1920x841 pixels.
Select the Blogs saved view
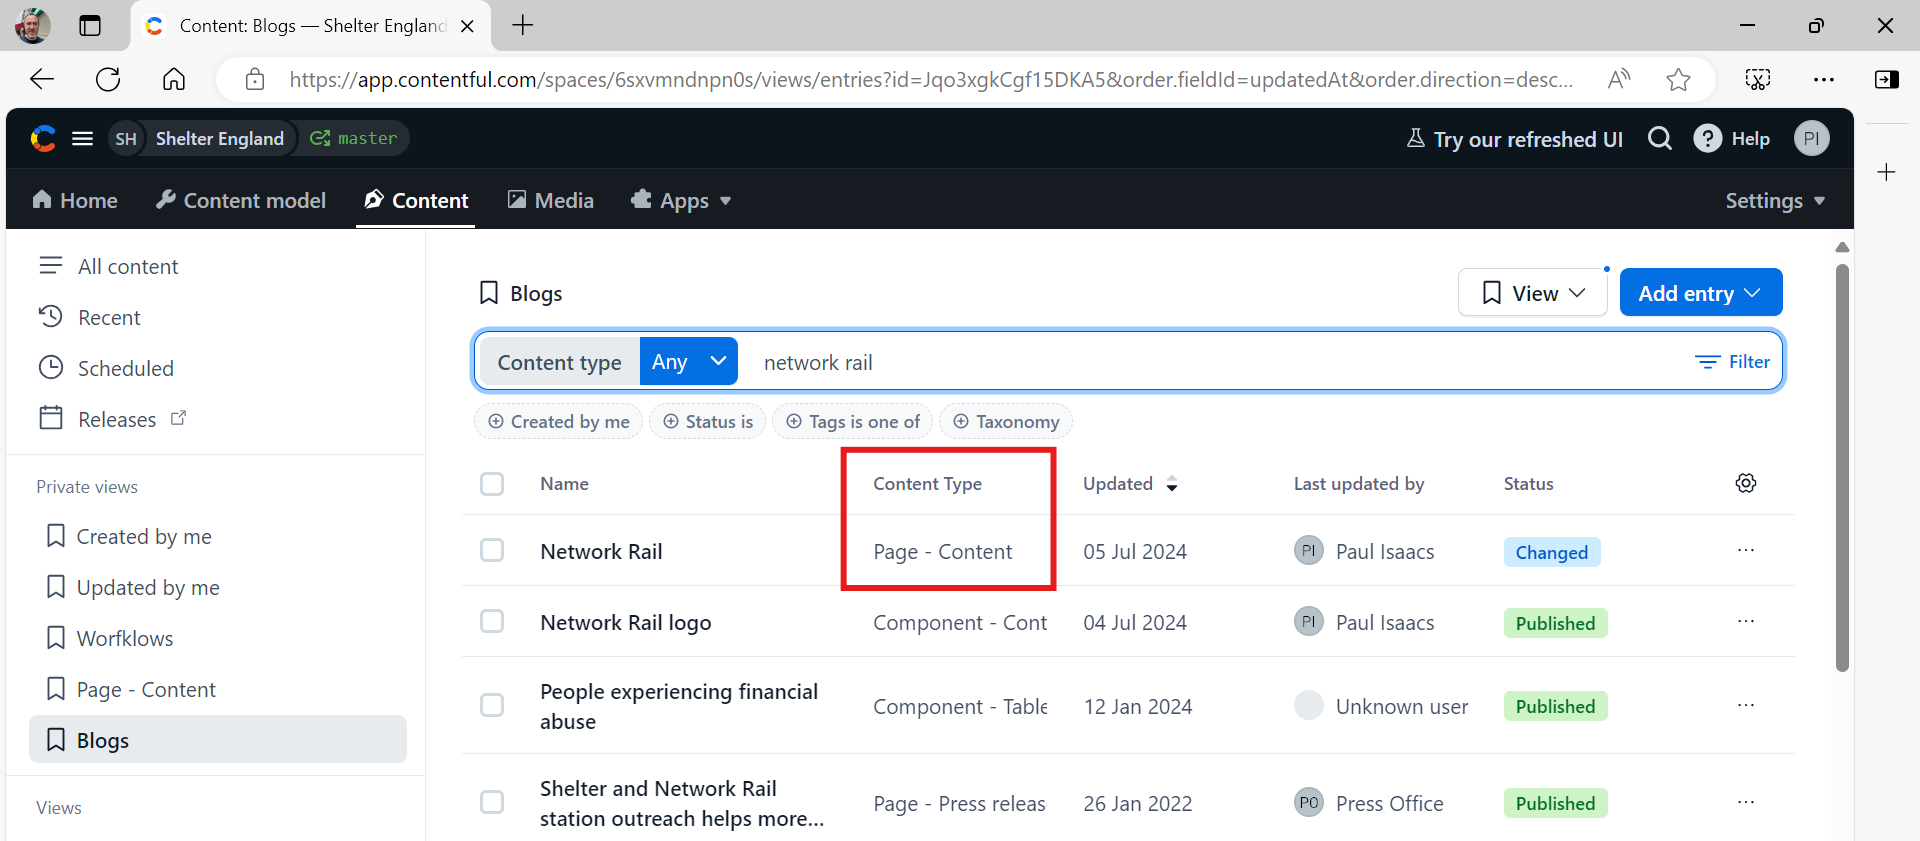tap(218, 740)
